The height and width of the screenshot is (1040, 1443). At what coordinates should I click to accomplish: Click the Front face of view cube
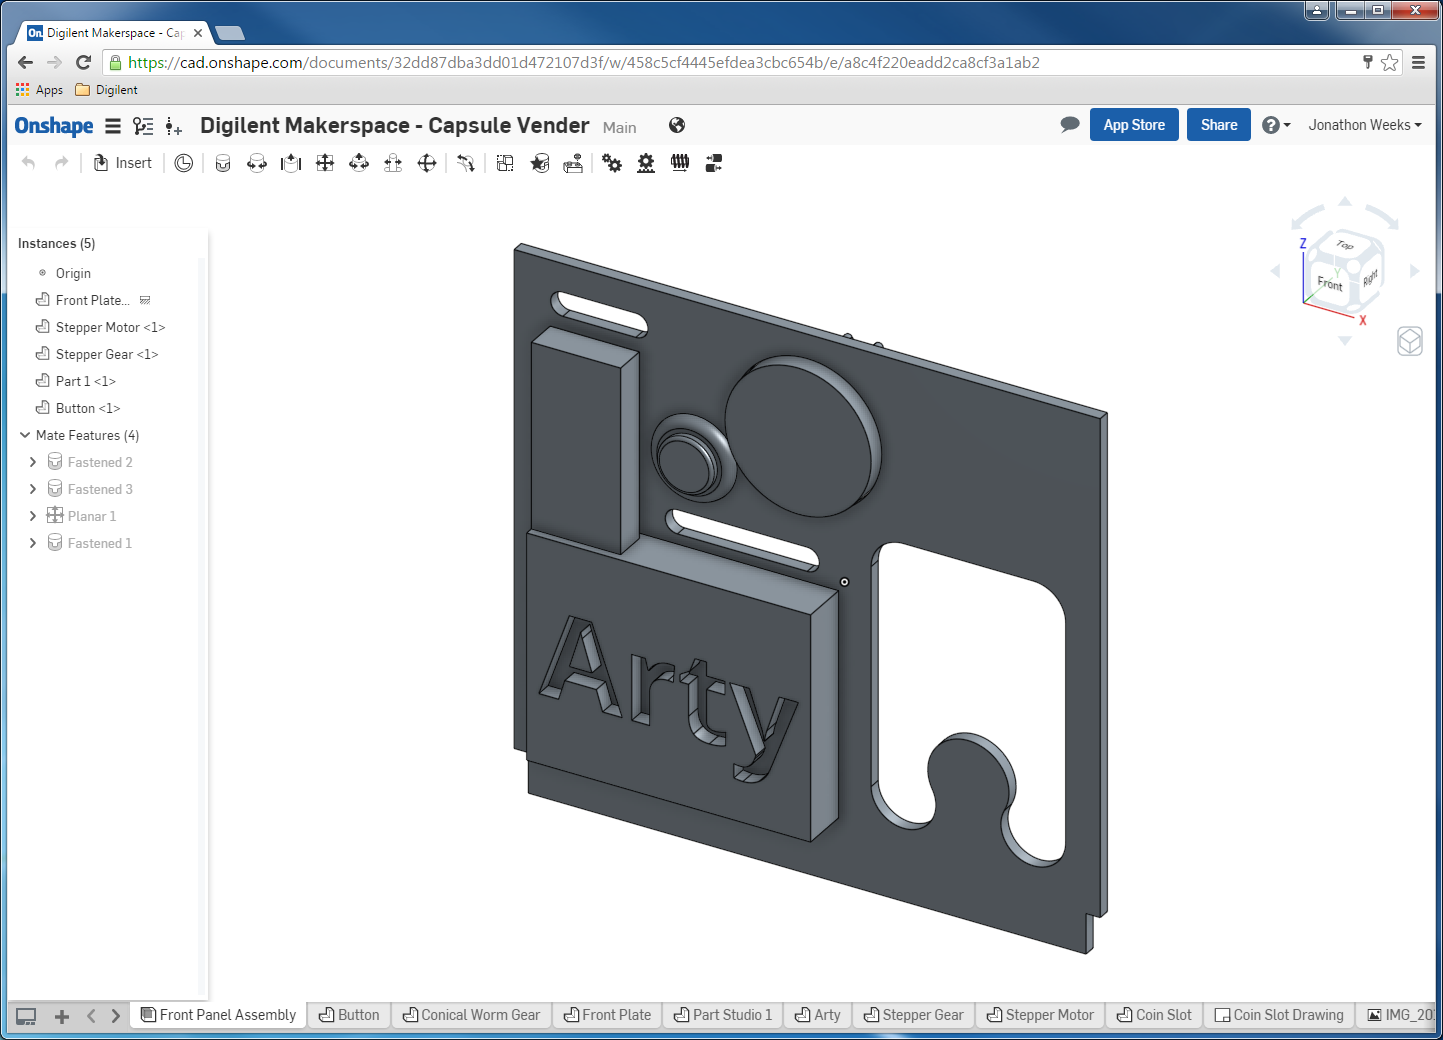(x=1330, y=283)
